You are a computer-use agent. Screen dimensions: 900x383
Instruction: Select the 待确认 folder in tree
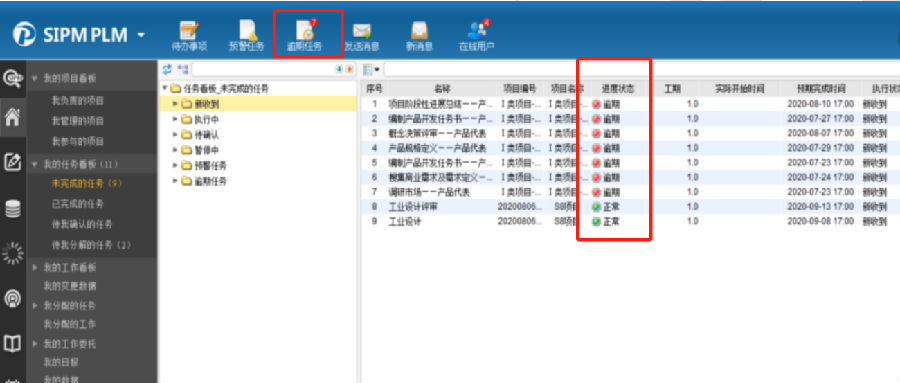click(x=207, y=135)
